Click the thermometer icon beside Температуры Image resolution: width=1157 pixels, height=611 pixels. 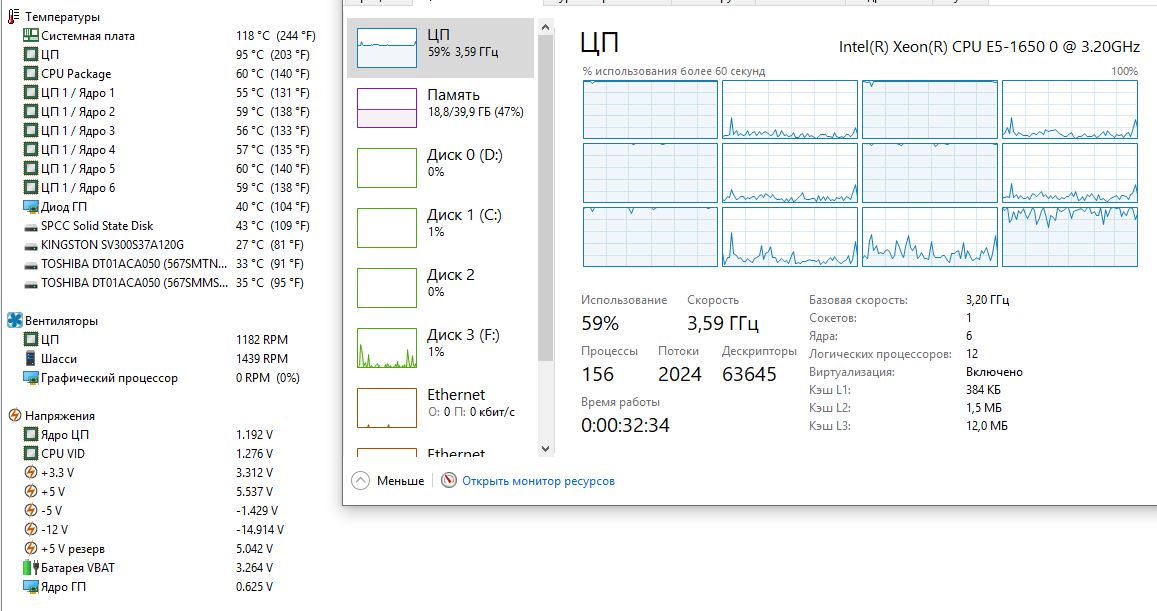coord(14,17)
